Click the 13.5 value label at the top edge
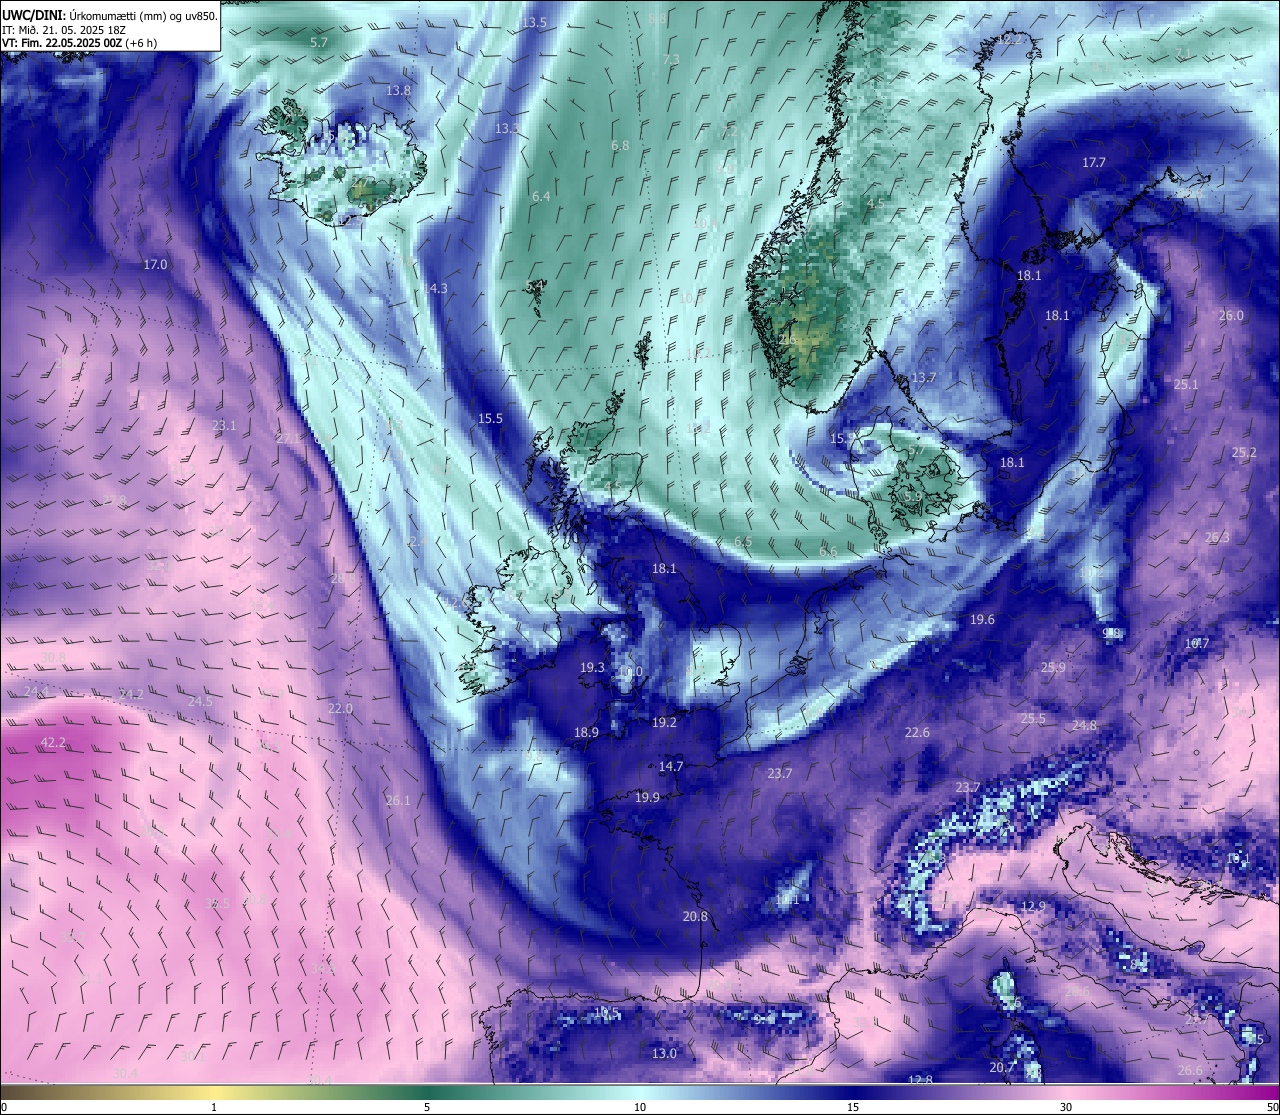The width and height of the screenshot is (1280, 1115). click(x=534, y=22)
